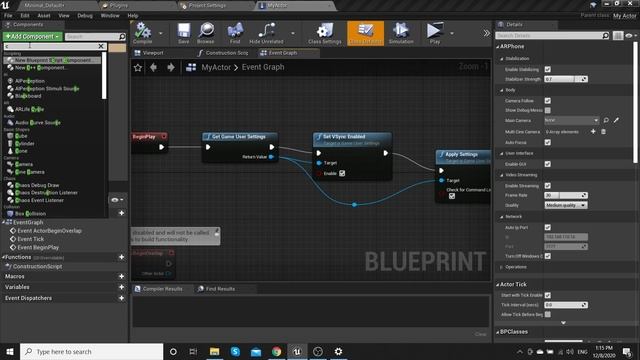Open My Blueprint view options eye dropdown

[117, 200]
